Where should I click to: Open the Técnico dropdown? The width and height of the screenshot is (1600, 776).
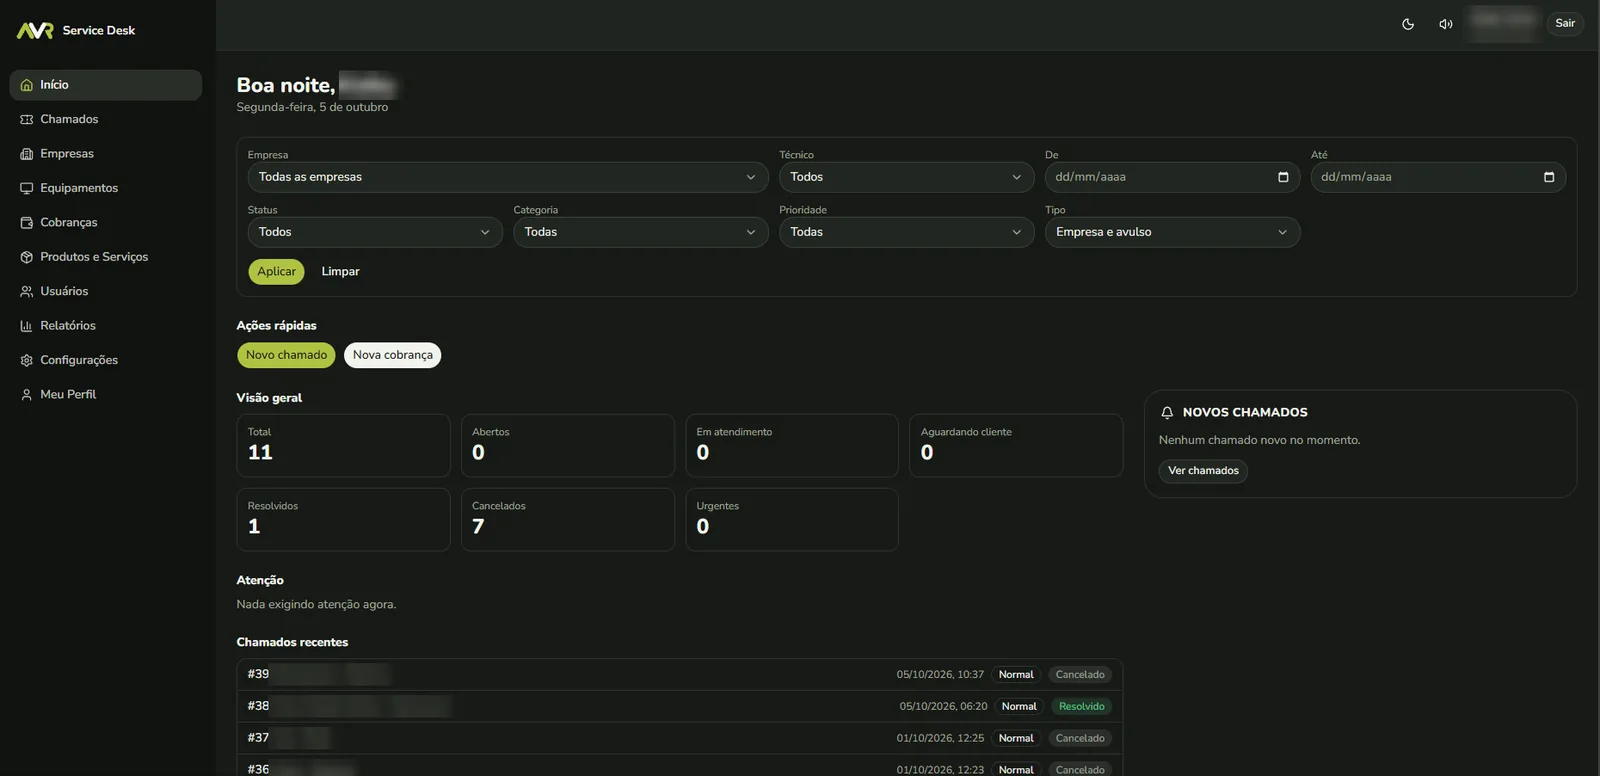click(906, 177)
